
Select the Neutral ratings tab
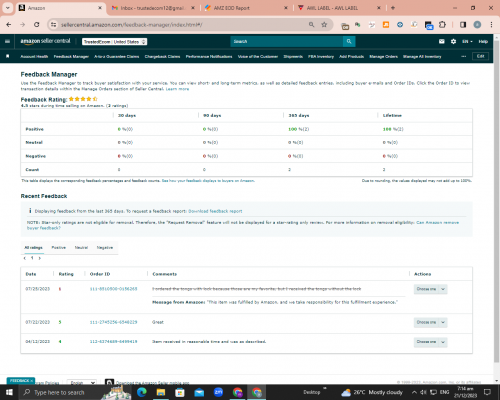click(81, 248)
